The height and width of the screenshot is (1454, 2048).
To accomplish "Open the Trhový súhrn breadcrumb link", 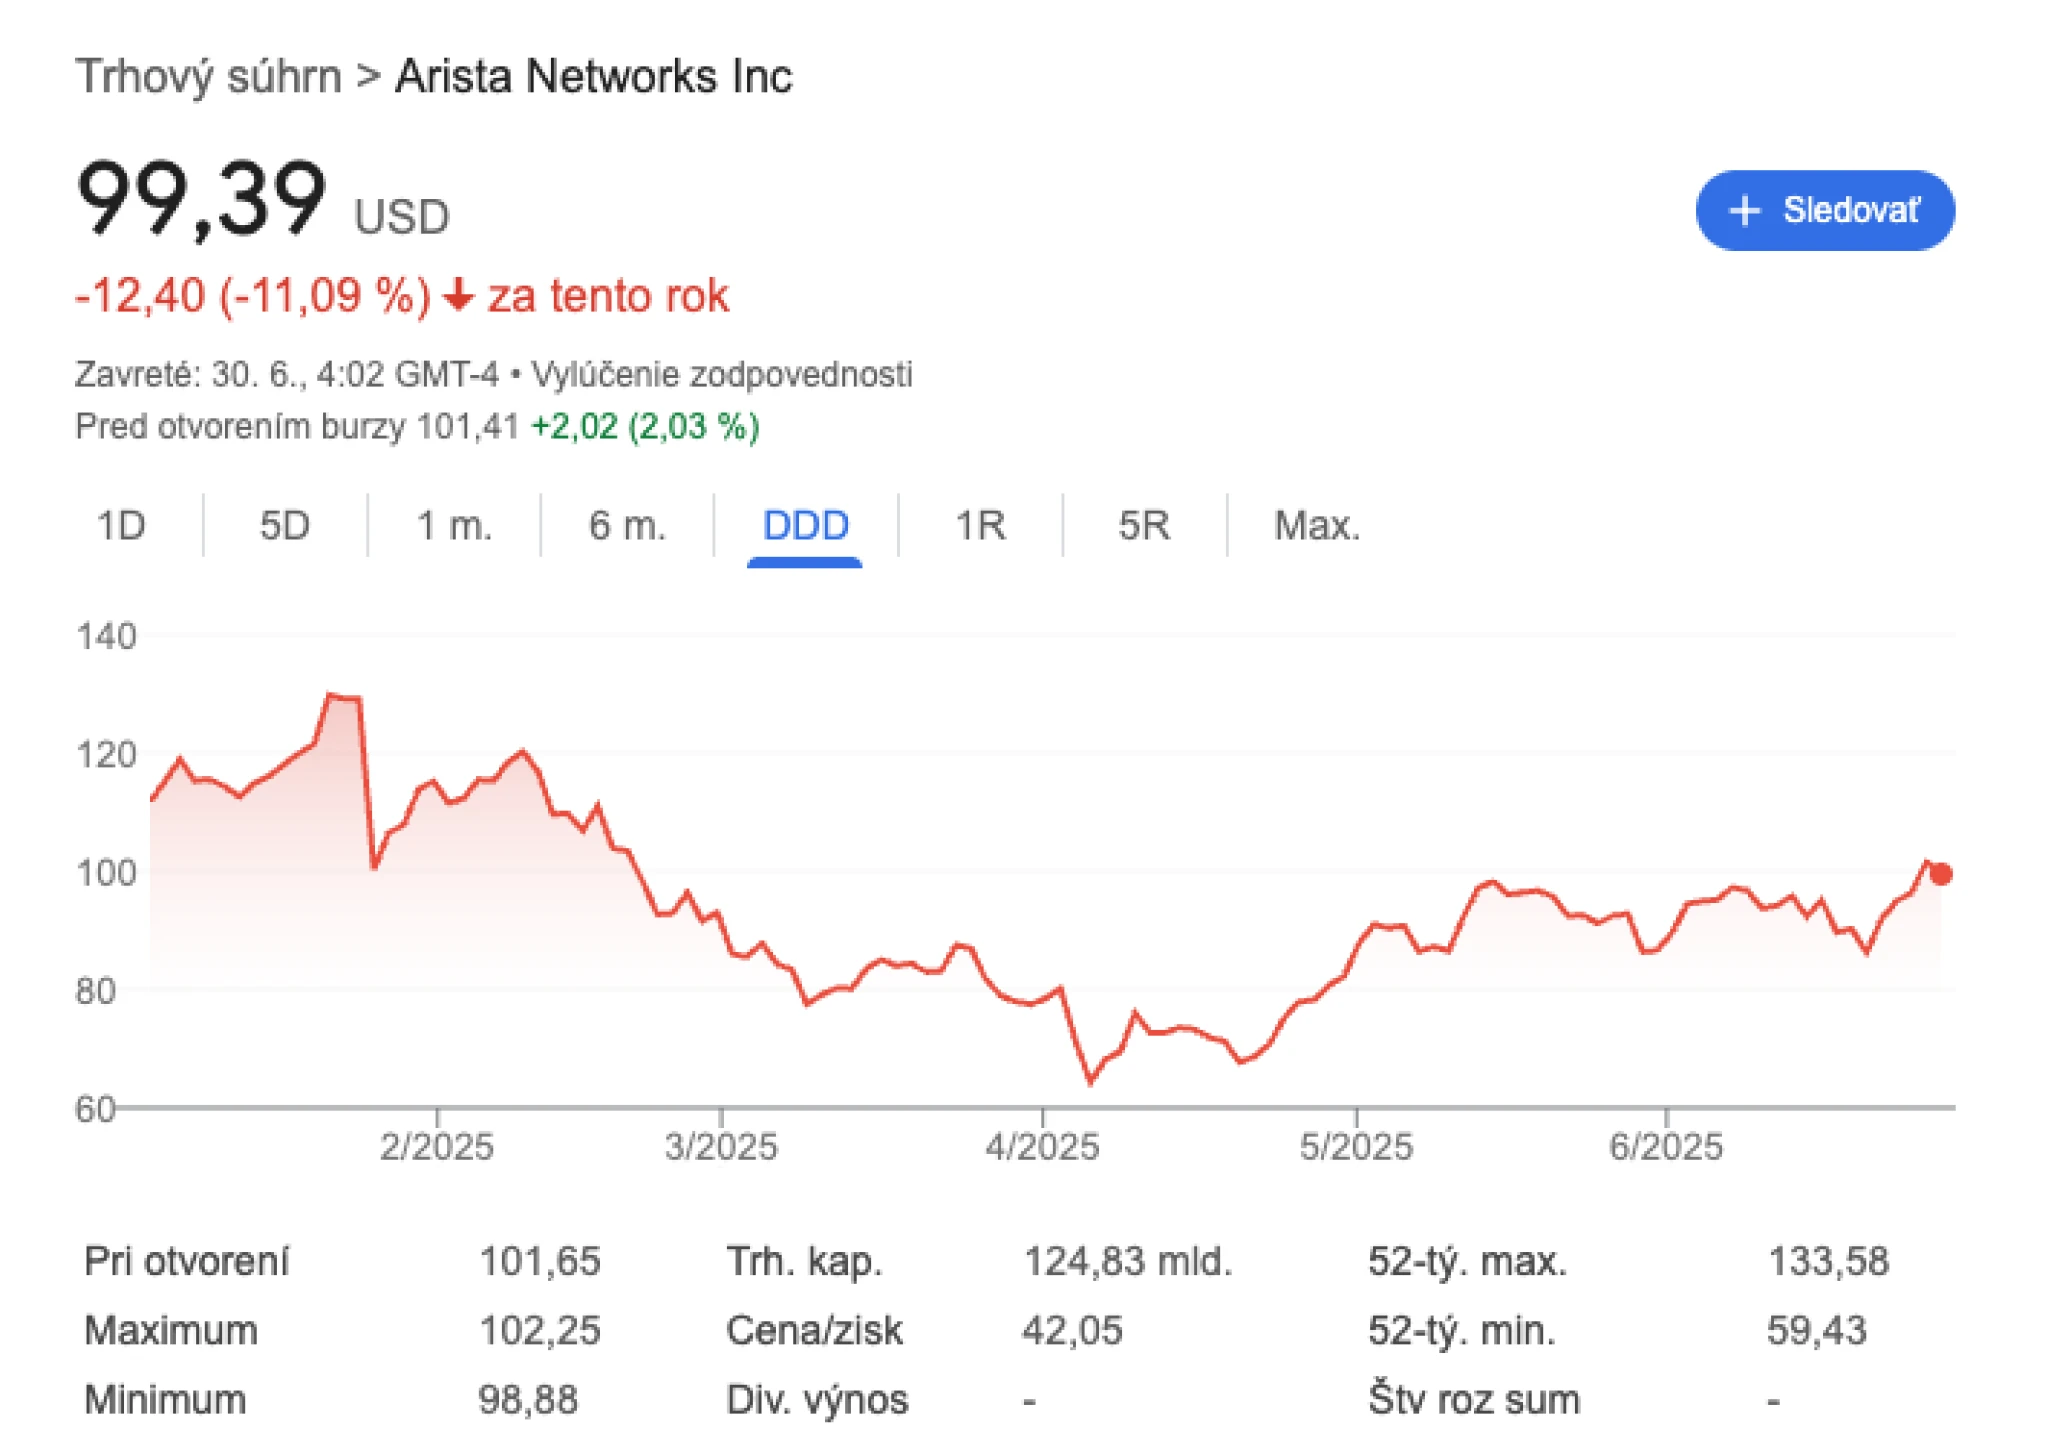I will pyautogui.click(x=209, y=77).
